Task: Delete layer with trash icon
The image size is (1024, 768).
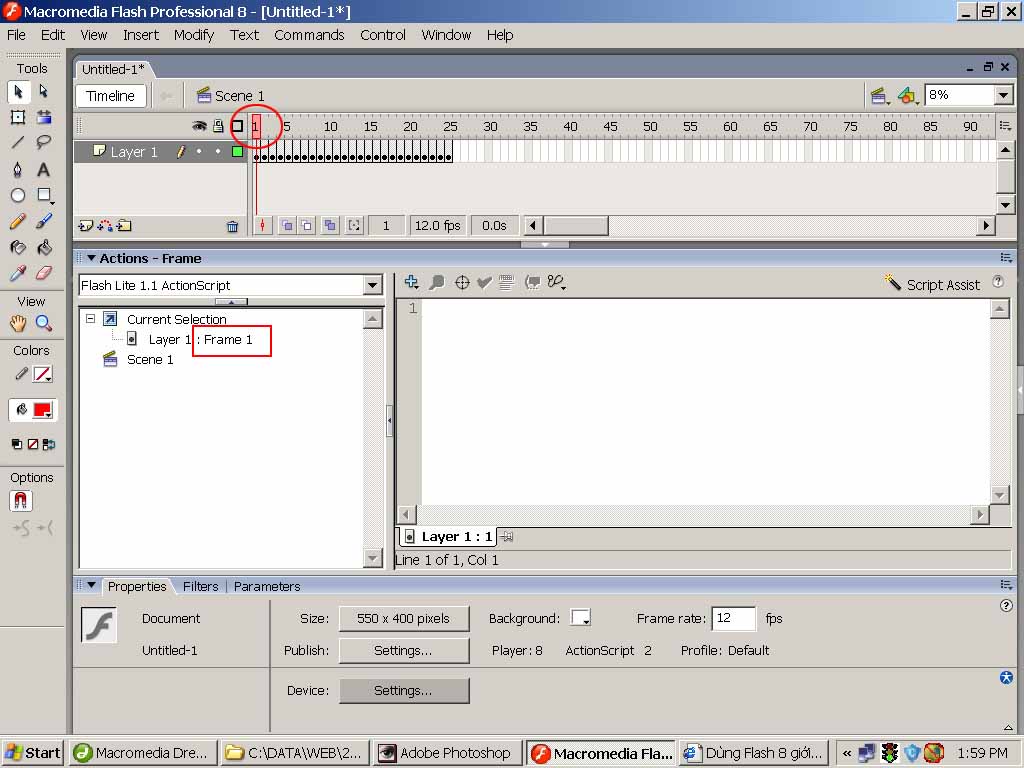Action: (x=232, y=227)
